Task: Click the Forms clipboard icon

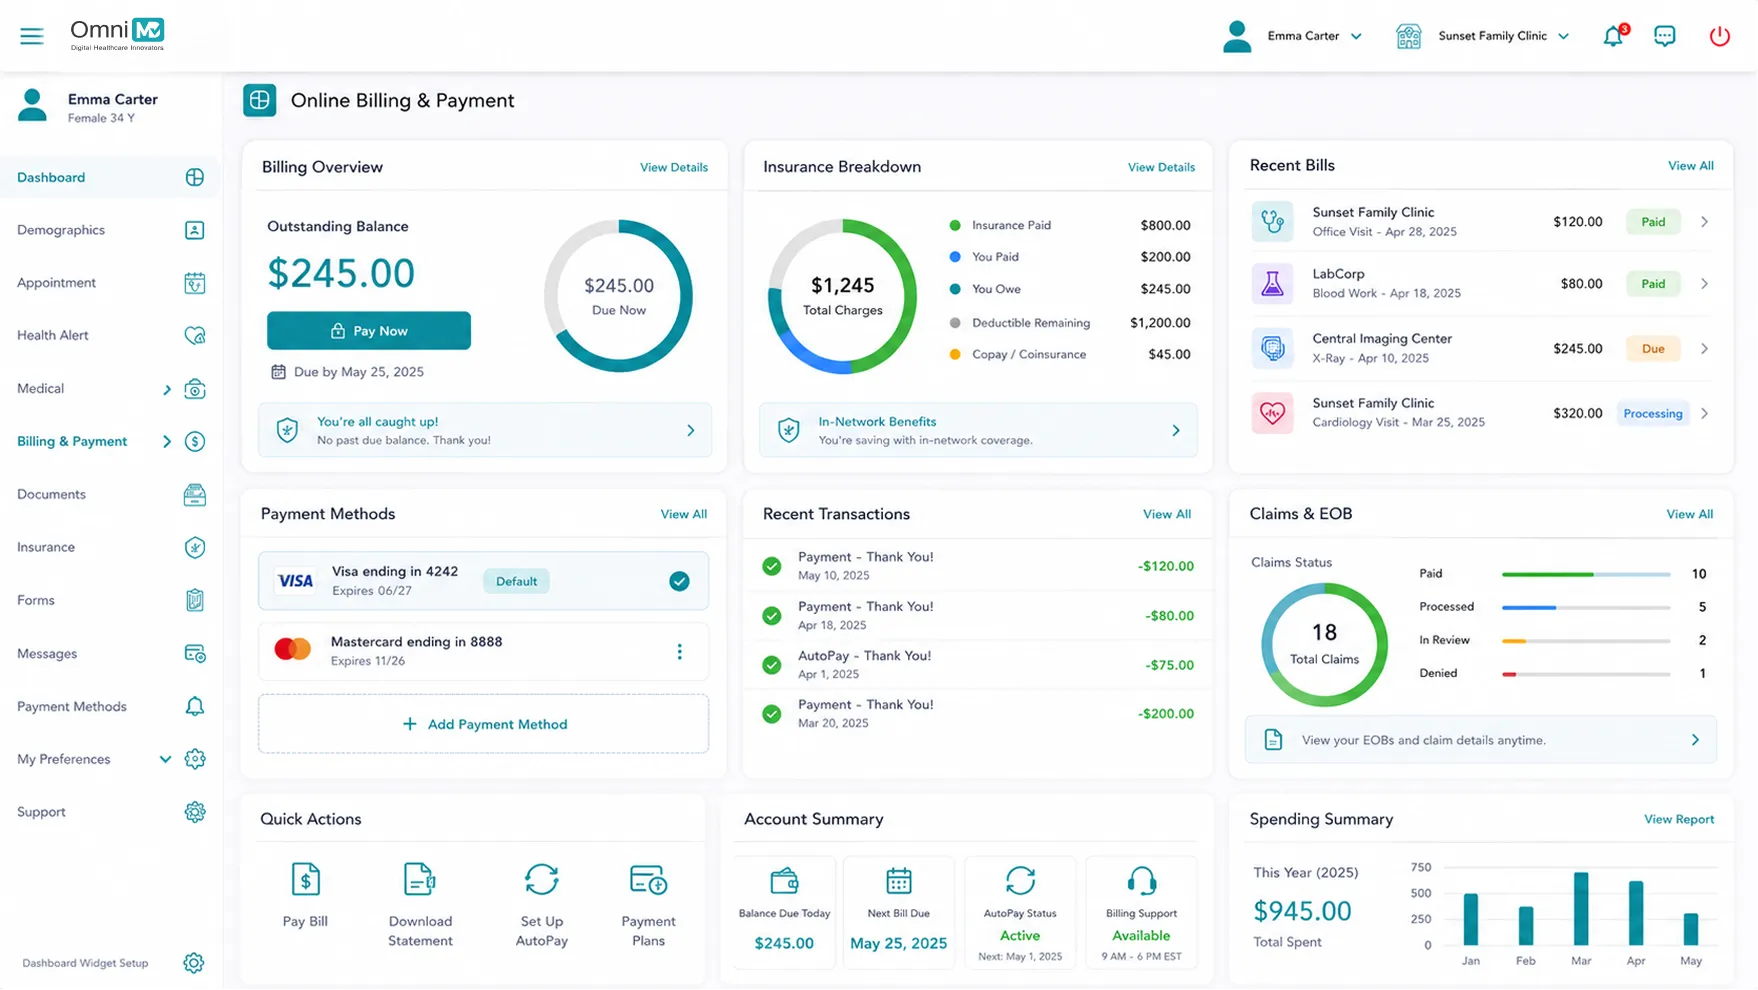Action: [195, 600]
